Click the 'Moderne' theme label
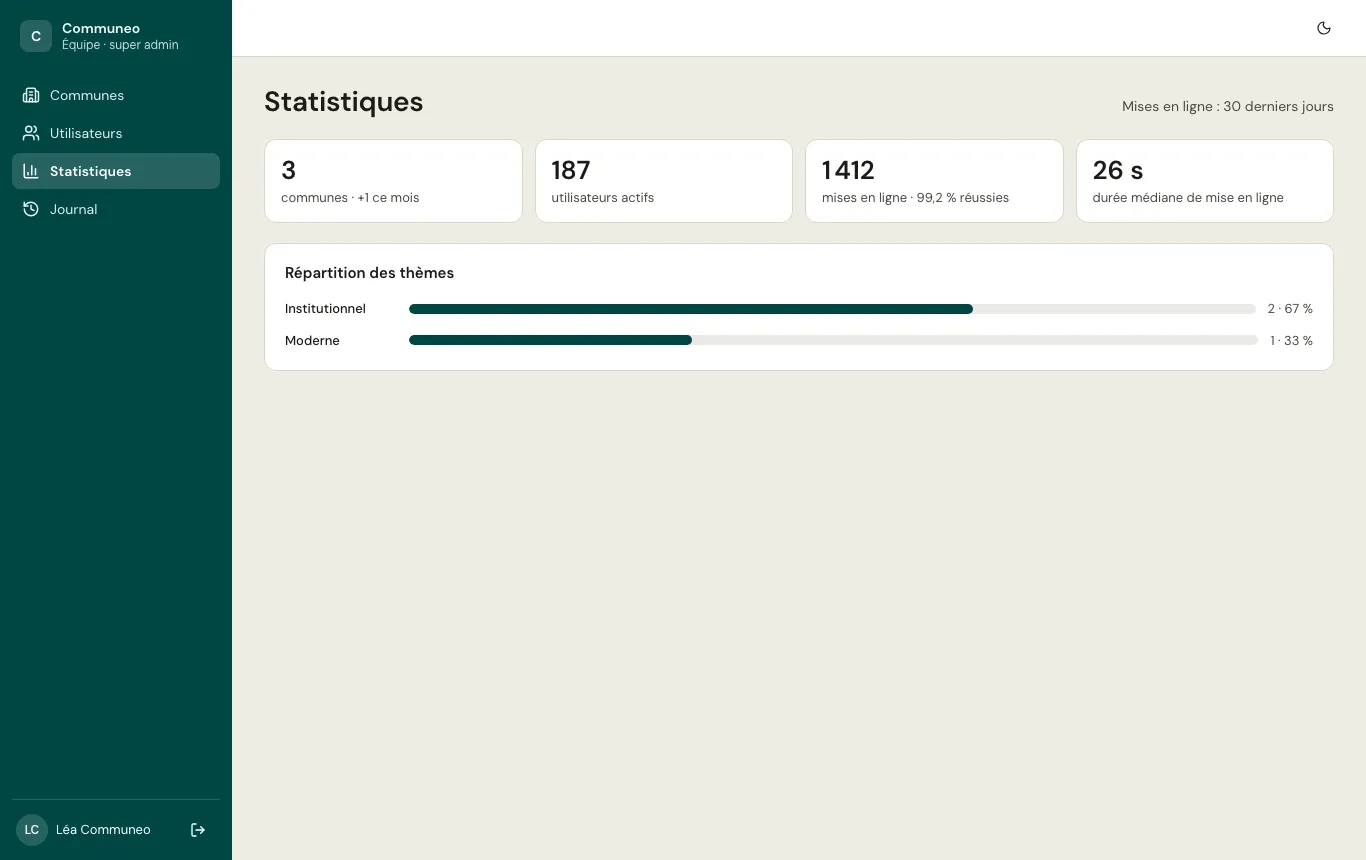This screenshot has height=860, width=1366. pyautogui.click(x=312, y=341)
